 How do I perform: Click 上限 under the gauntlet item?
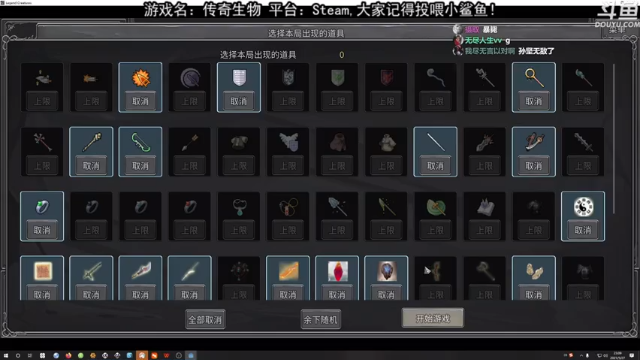[484, 166]
